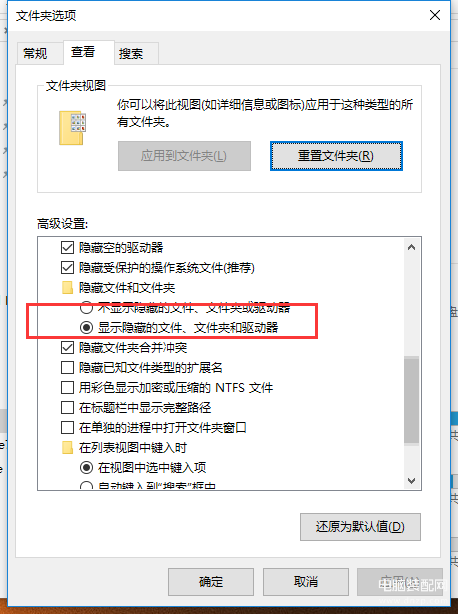The height and width of the screenshot is (614, 458).
Task: Uncheck 隐藏空的驱动器 checkbox
Action: pos(67,247)
